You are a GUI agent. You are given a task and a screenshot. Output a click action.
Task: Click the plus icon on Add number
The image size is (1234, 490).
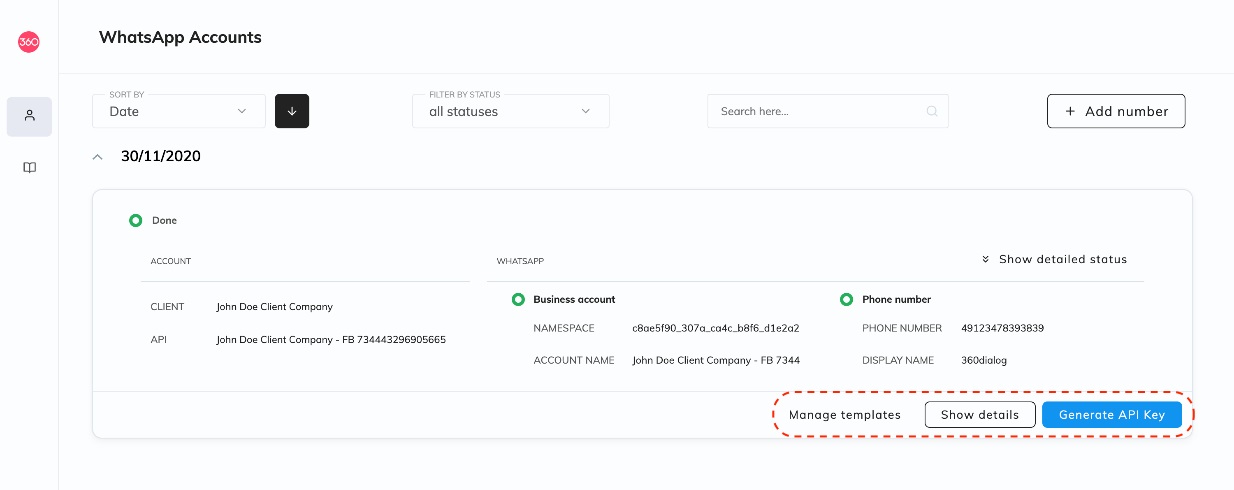pyautogui.click(x=1070, y=111)
